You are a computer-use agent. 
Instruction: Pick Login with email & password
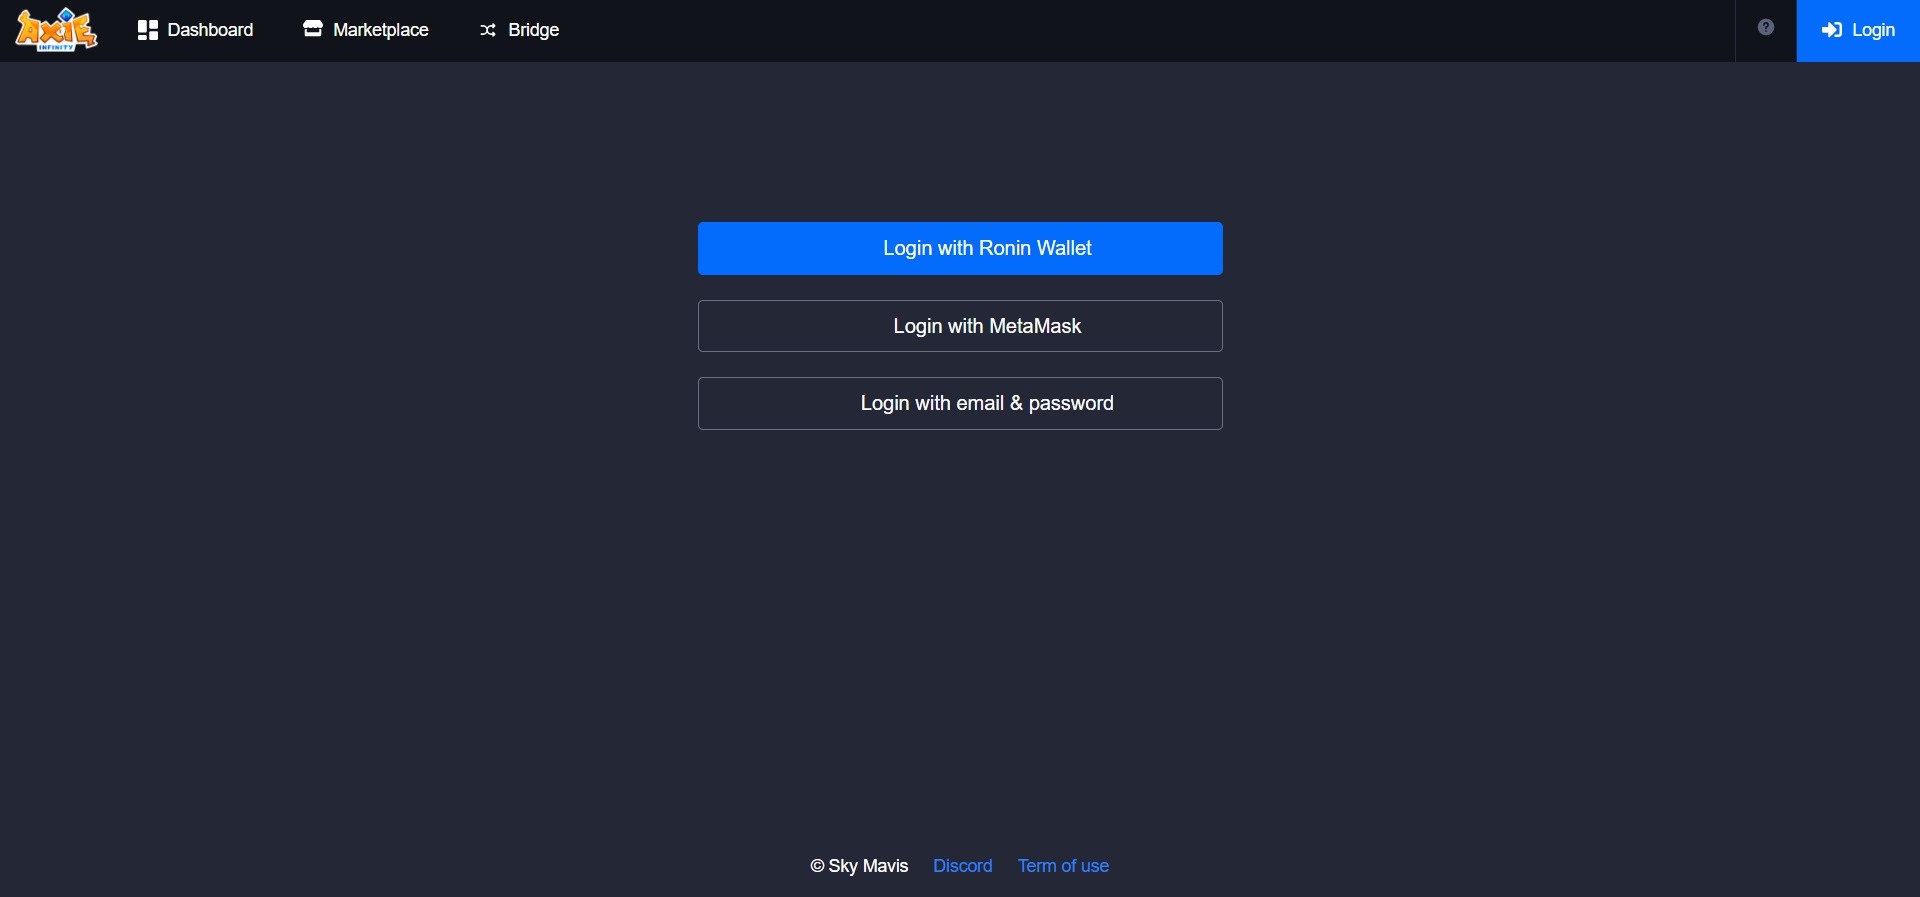(x=960, y=403)
